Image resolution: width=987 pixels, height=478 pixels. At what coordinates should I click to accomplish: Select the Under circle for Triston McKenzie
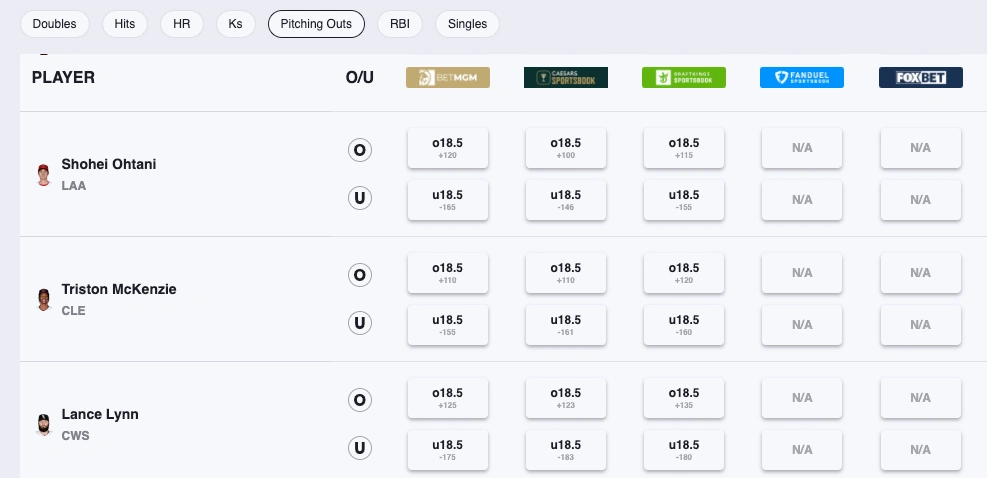[360, 323]
